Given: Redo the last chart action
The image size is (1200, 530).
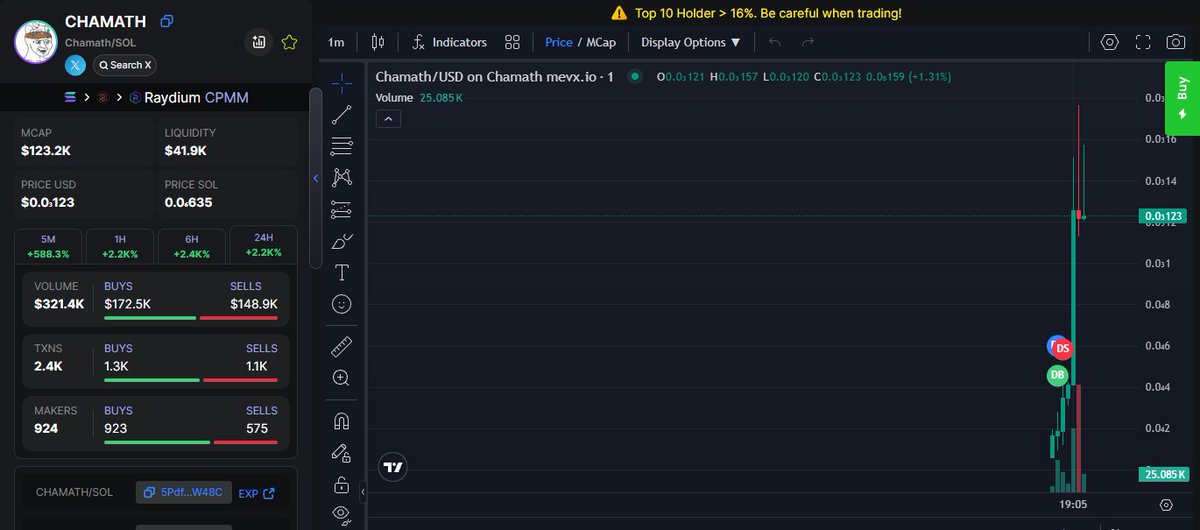Looking at the screenshot, I should pos(808,42).
